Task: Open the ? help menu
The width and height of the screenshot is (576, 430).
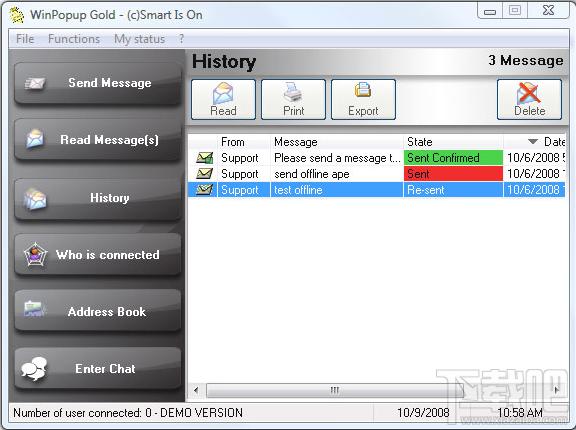Action: 181,39
